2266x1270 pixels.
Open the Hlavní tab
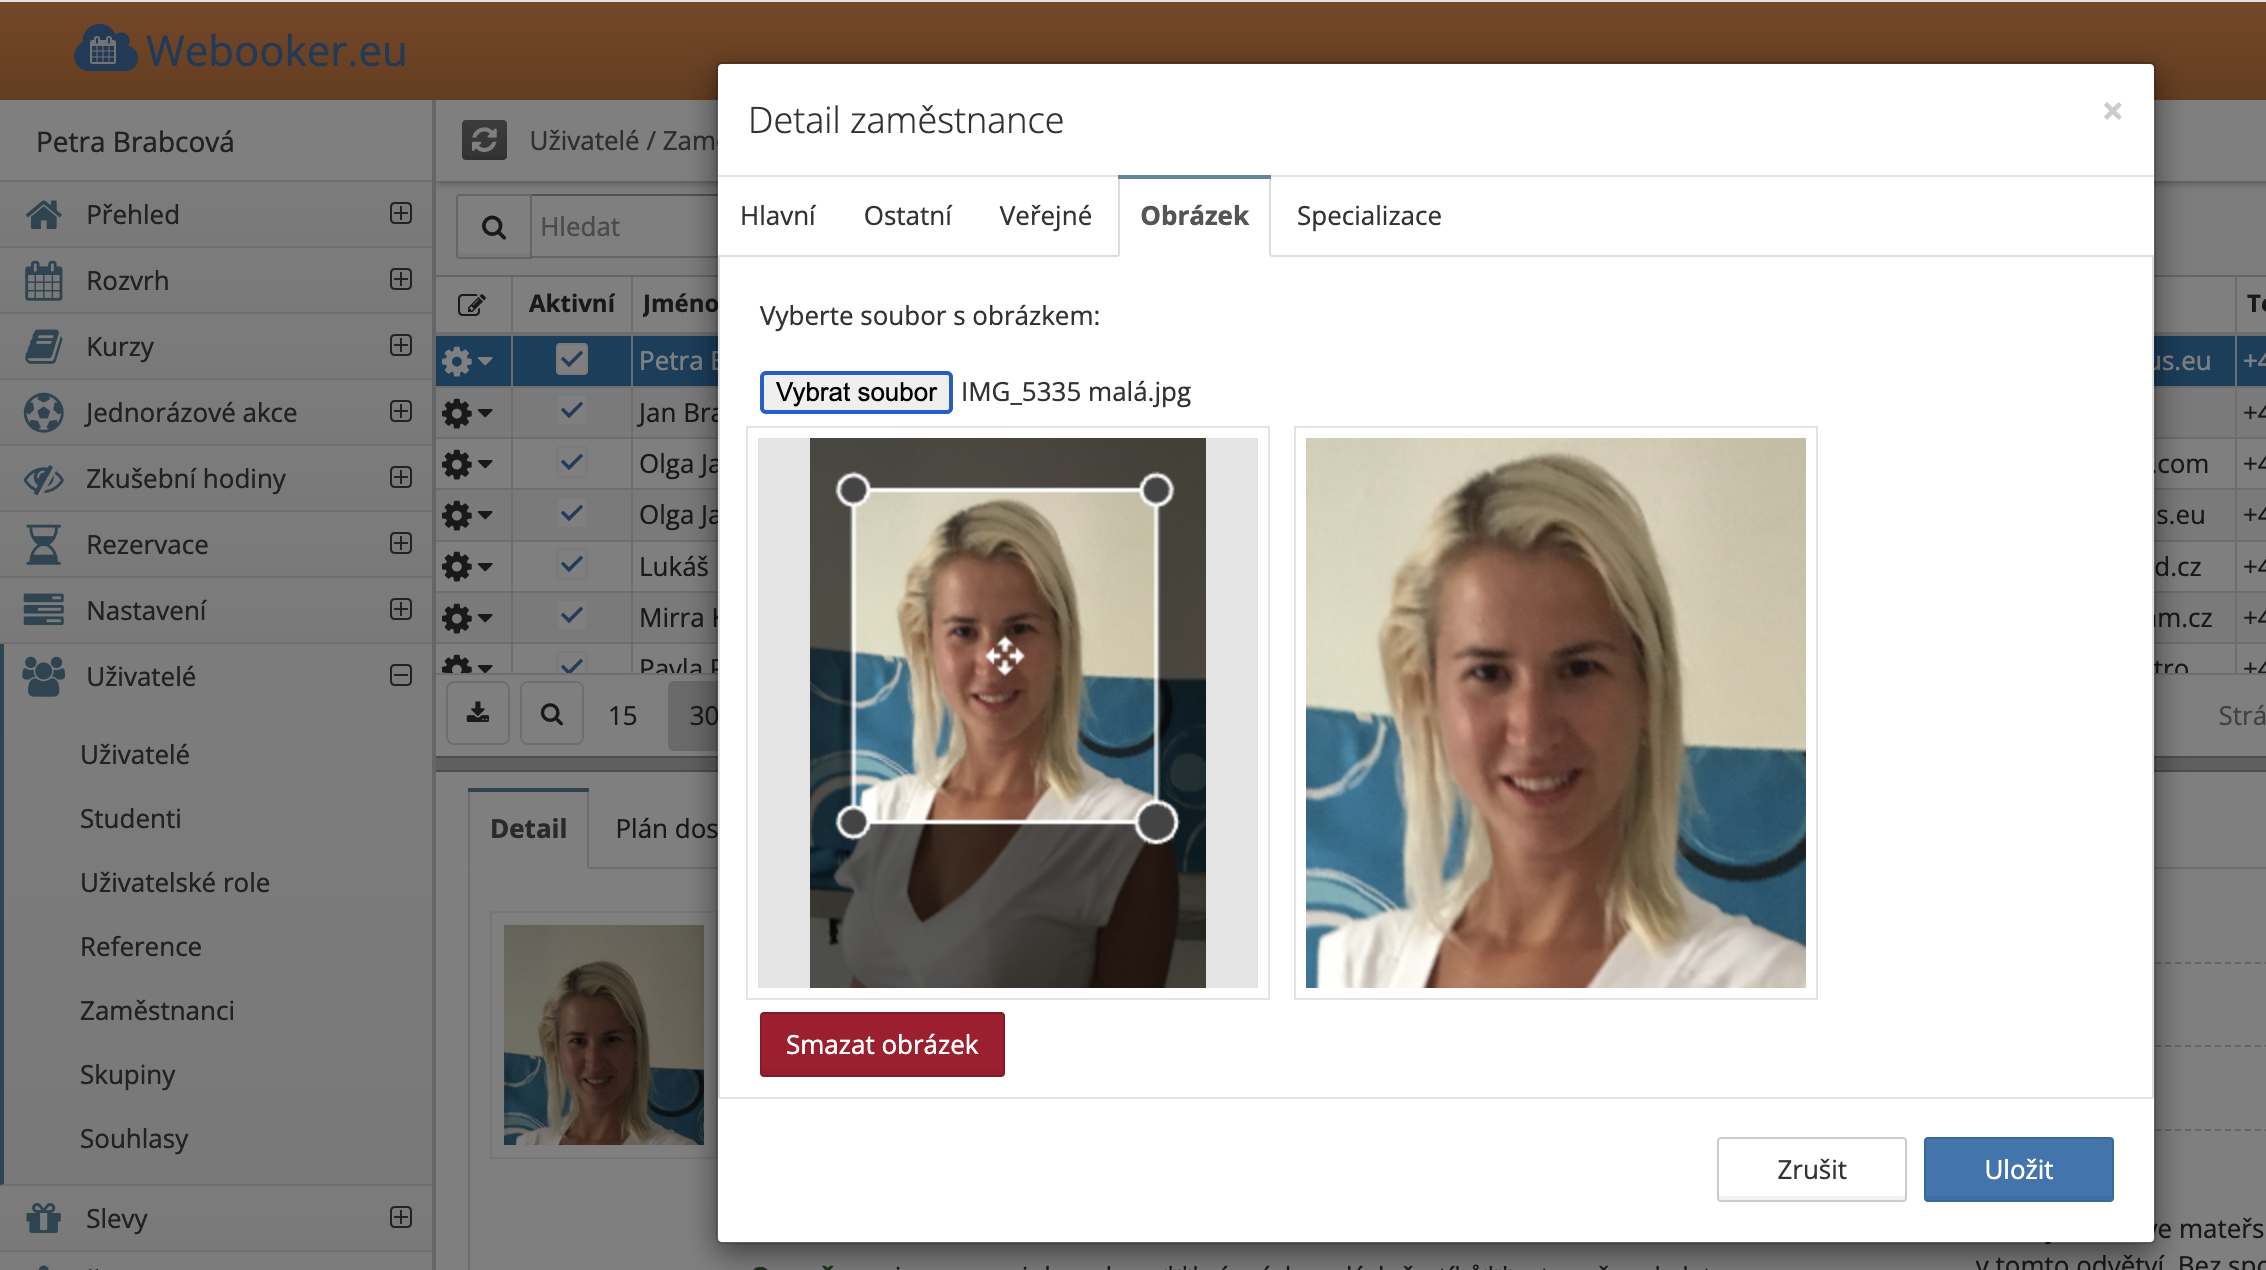tap(777, 216)
